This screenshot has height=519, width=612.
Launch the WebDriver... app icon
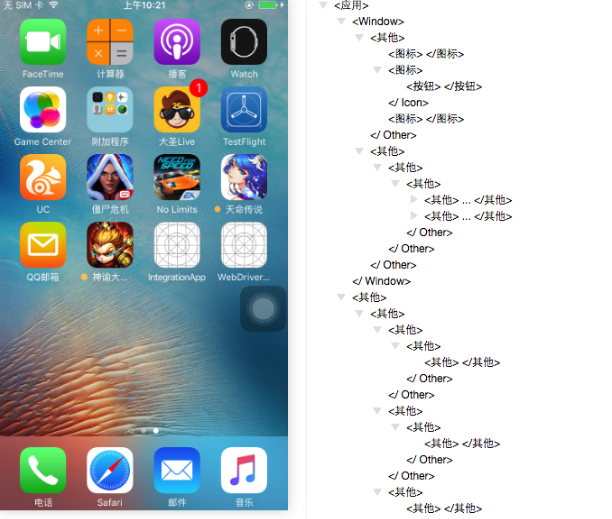click(x=244, y=245)
